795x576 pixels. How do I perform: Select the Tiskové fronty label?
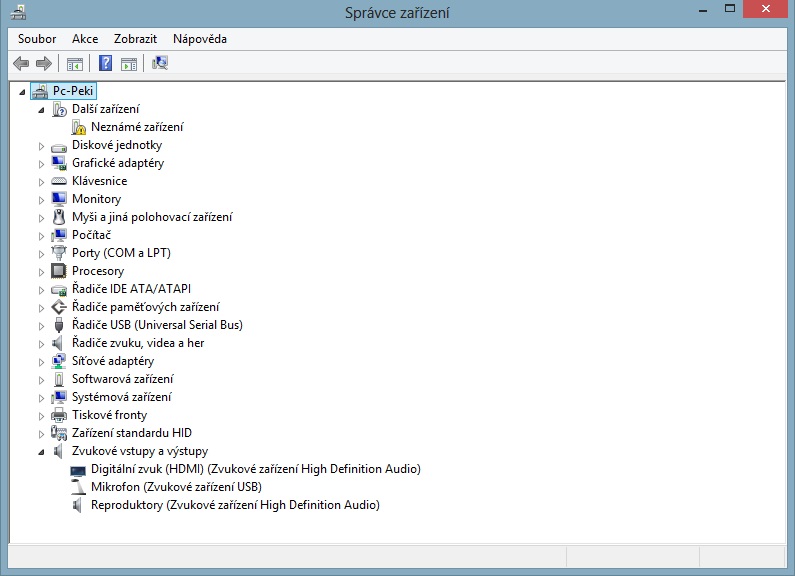coord(110,415)
